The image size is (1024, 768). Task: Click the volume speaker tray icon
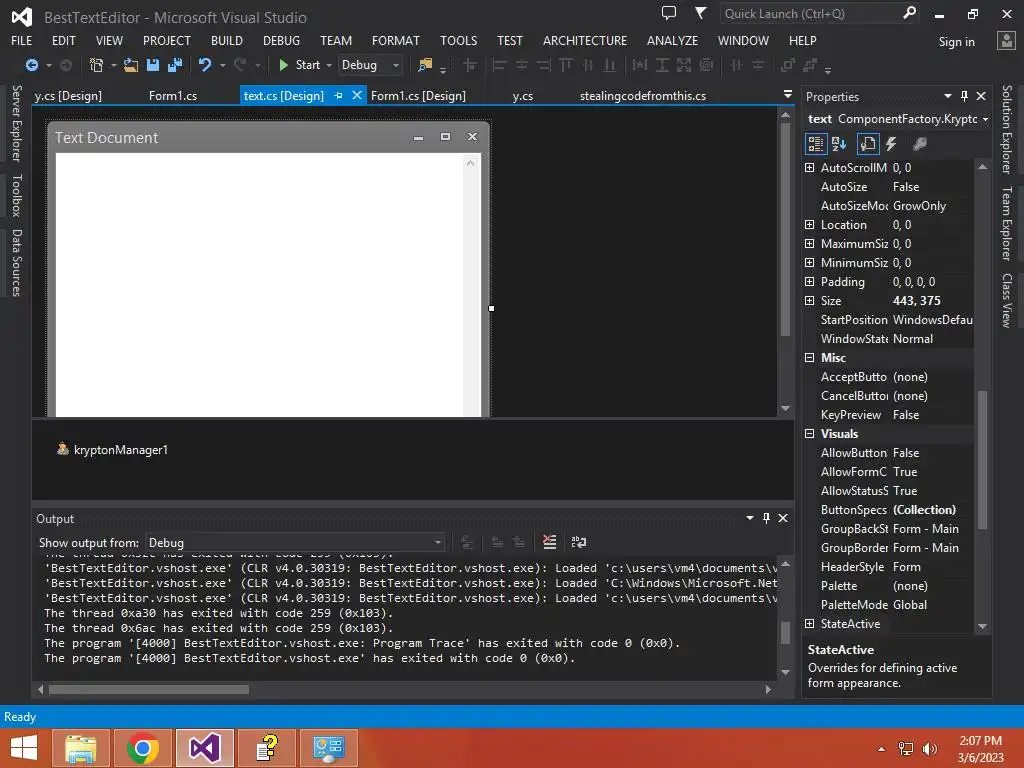tap(929, 749)
